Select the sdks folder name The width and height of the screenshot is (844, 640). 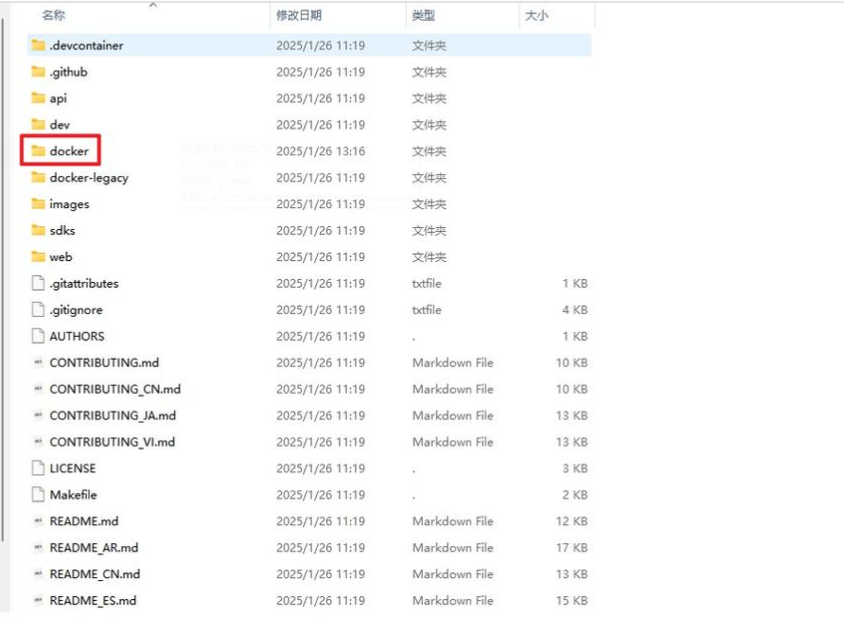pos(62,230)
